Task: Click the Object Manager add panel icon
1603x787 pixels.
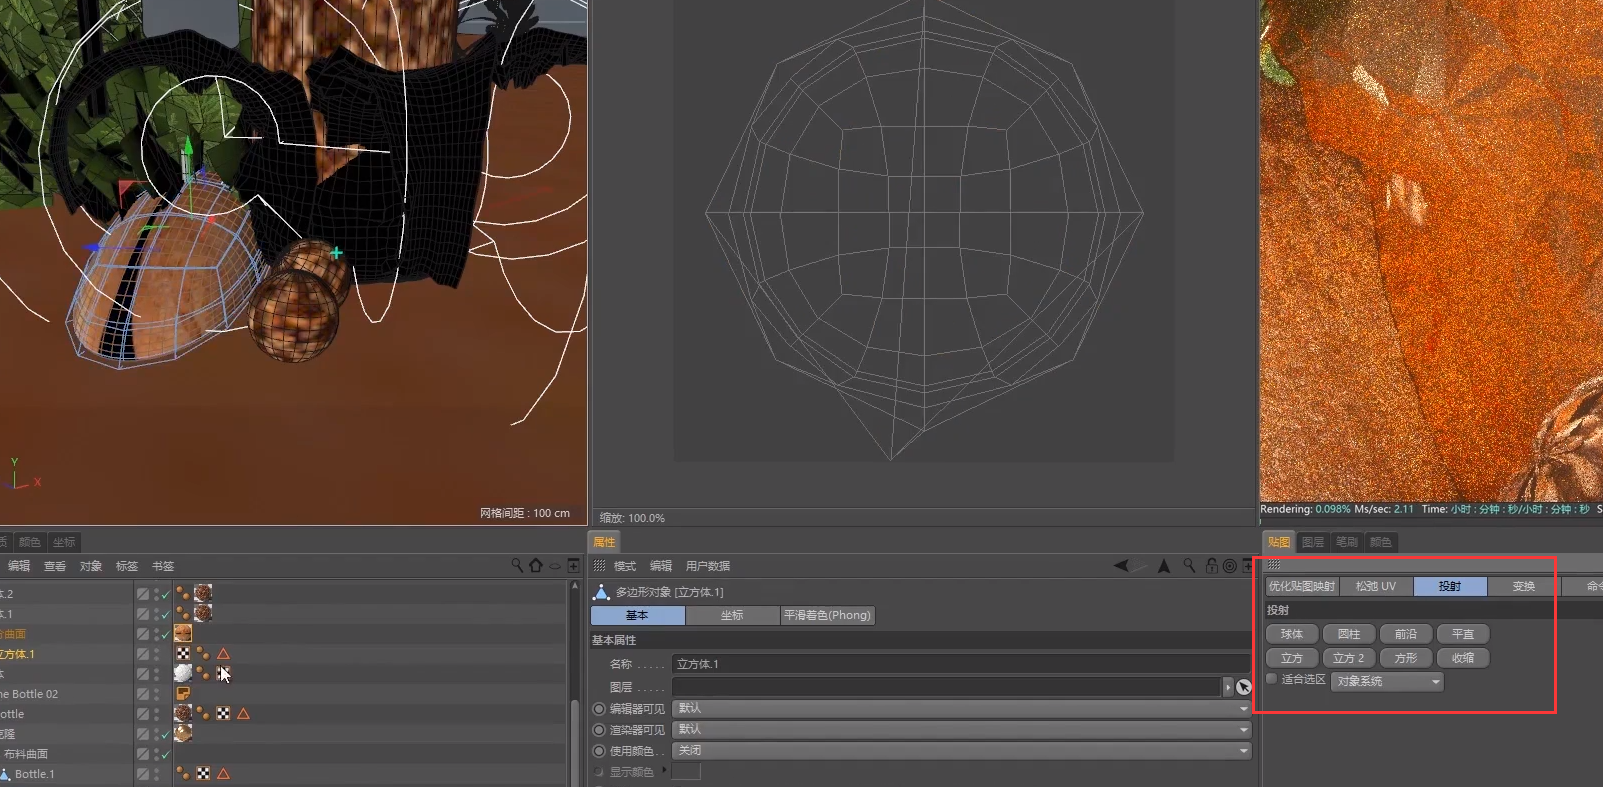Action: click(573, 566)
